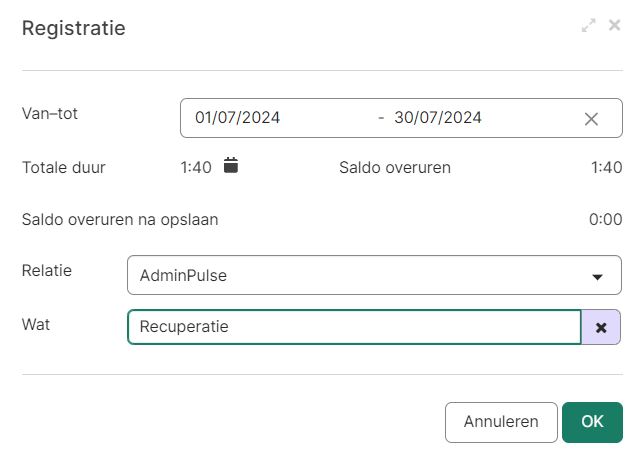
Task: Click the Wat label
Action: [x=36, y=325]
